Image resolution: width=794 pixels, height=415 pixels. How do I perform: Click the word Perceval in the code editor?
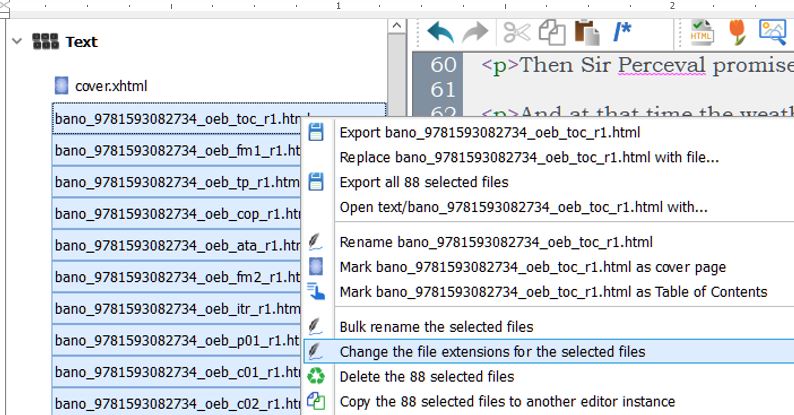tap(661, 65)
